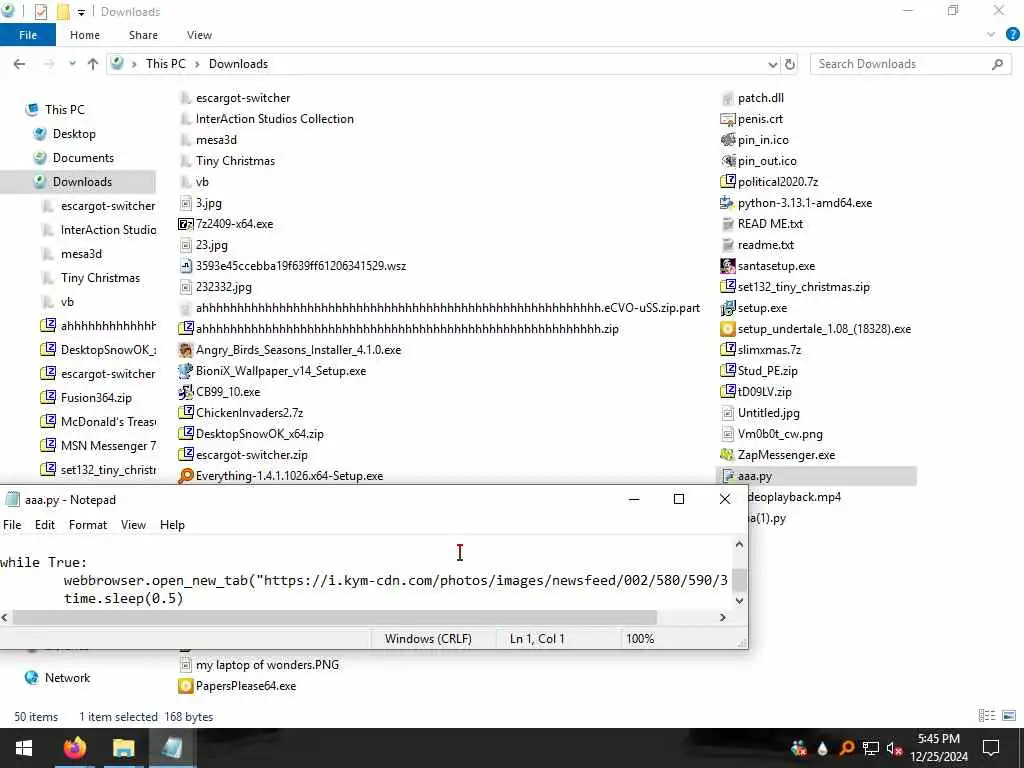Select the santasetup.exe icon
The height and width of the screenshot is (768, 1024).
(728, 266)
